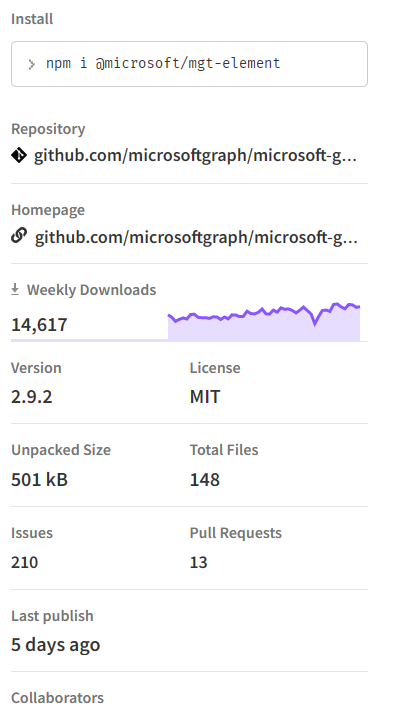Click the Version label
Viewport: 411px width, 722px height.
[36, 368]
